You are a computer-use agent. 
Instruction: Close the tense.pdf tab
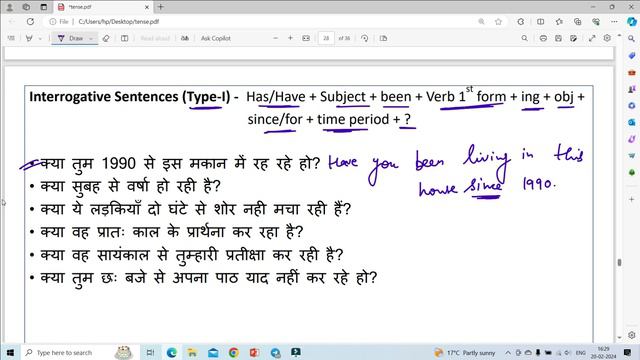147,7
